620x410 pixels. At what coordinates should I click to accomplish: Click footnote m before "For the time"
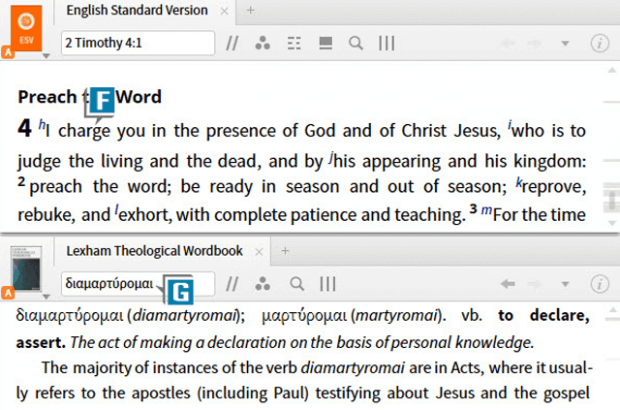pyautogui.click(x=486, y=210)
